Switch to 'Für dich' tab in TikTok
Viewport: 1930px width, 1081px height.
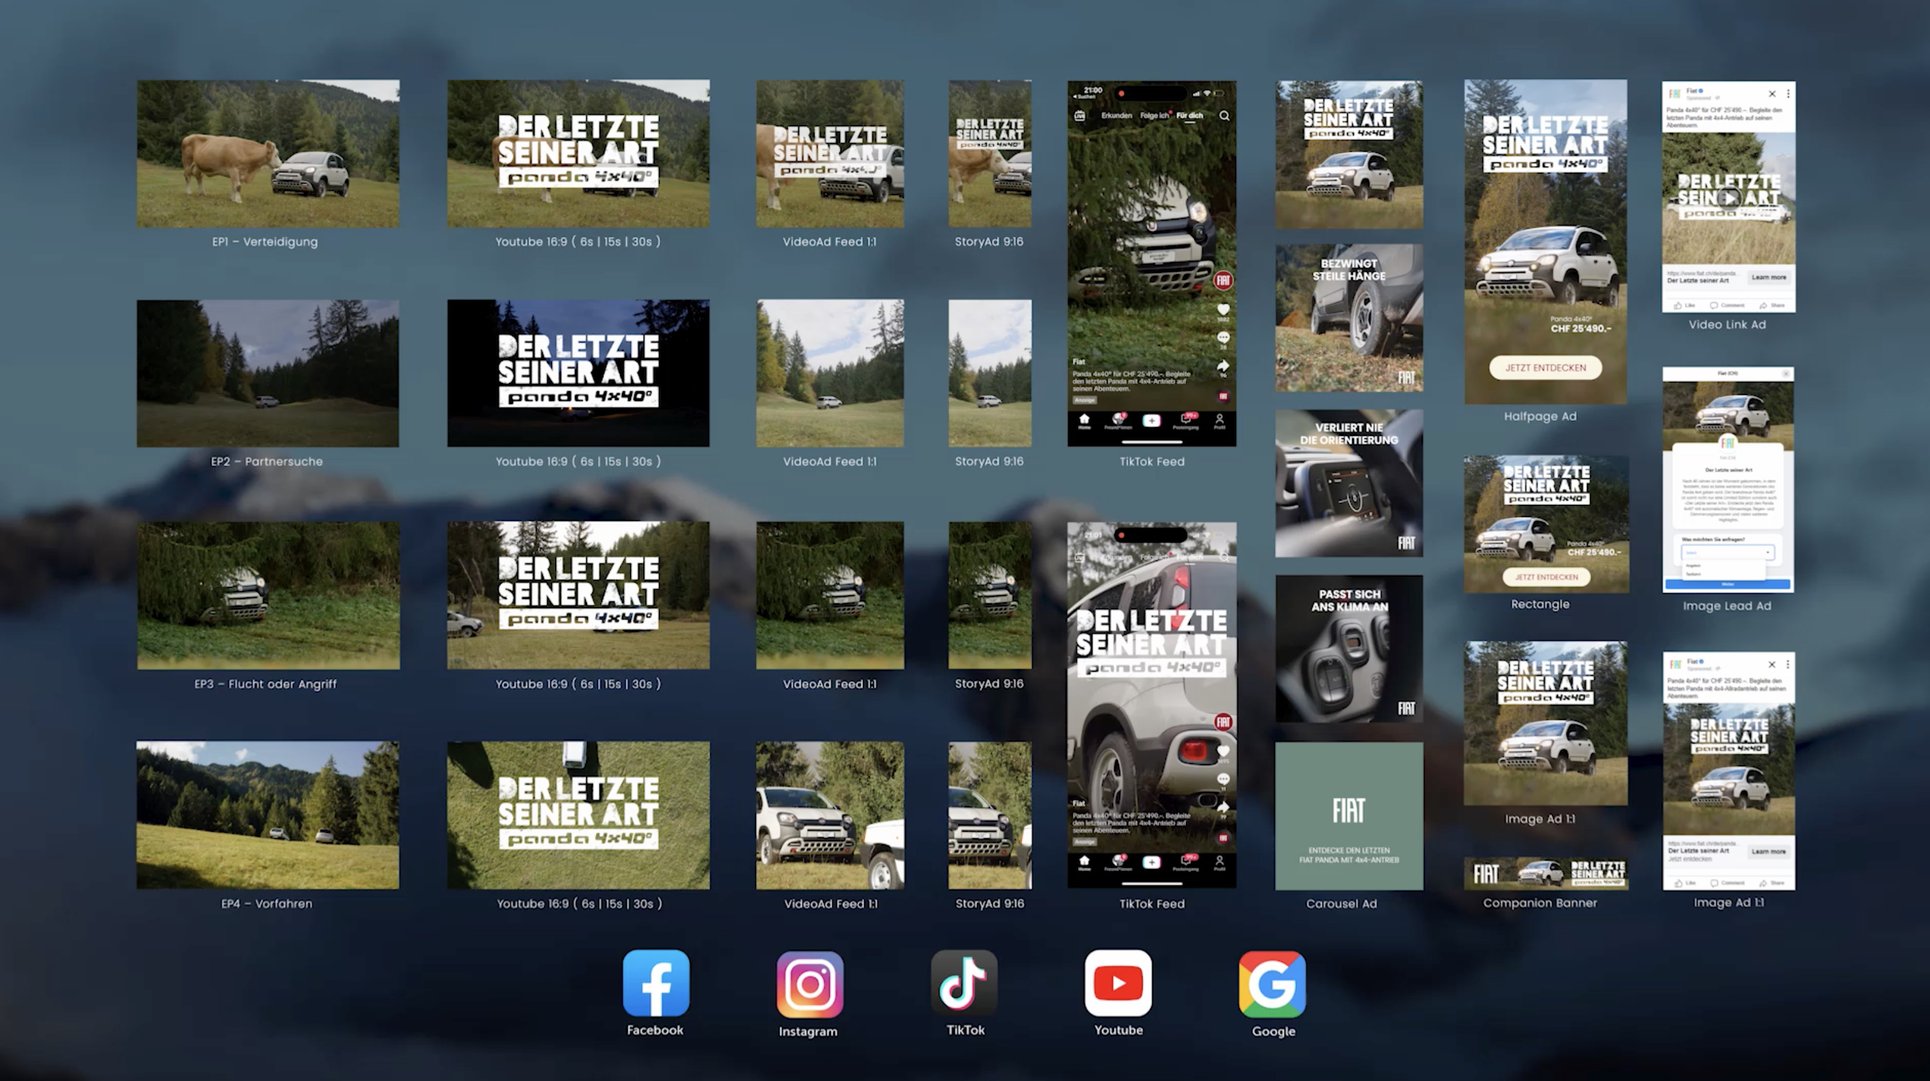[1189, 116]
